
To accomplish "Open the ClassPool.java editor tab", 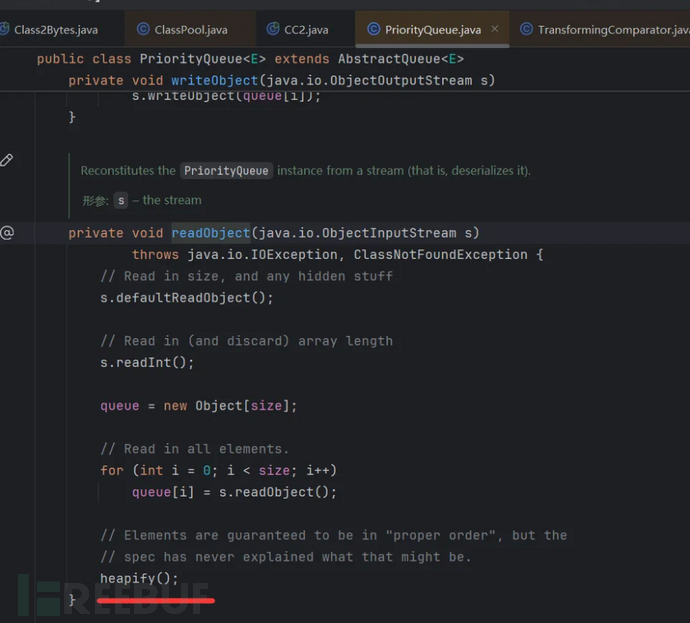I will [190, 30].
